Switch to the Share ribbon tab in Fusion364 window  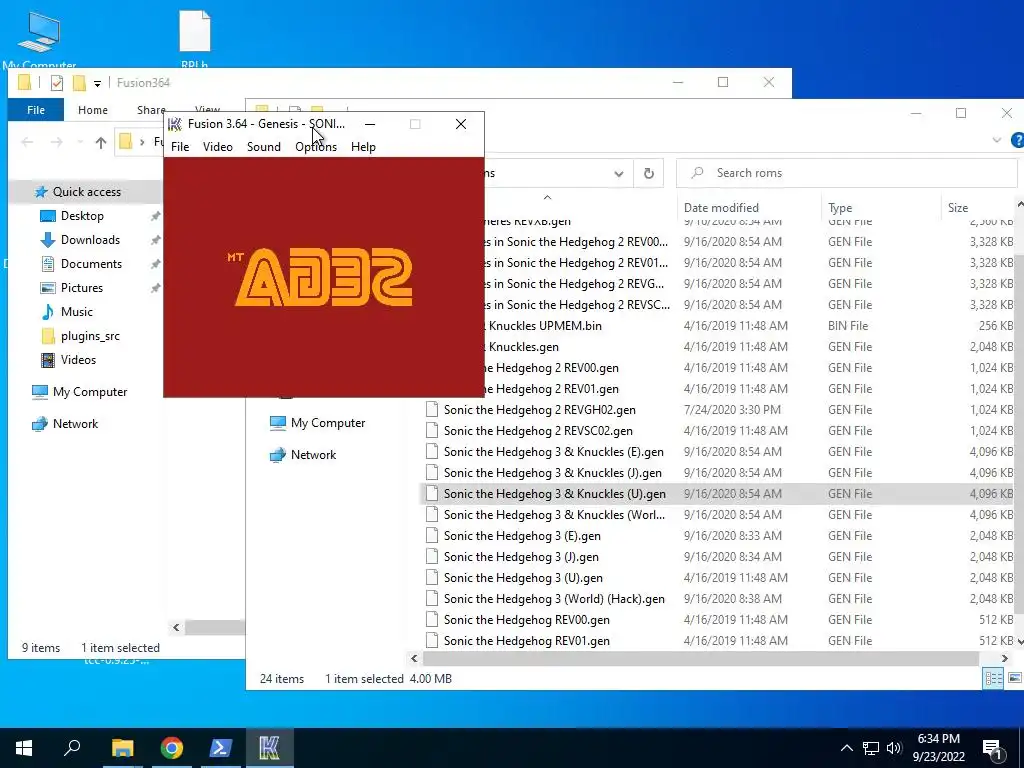[151, 110]
